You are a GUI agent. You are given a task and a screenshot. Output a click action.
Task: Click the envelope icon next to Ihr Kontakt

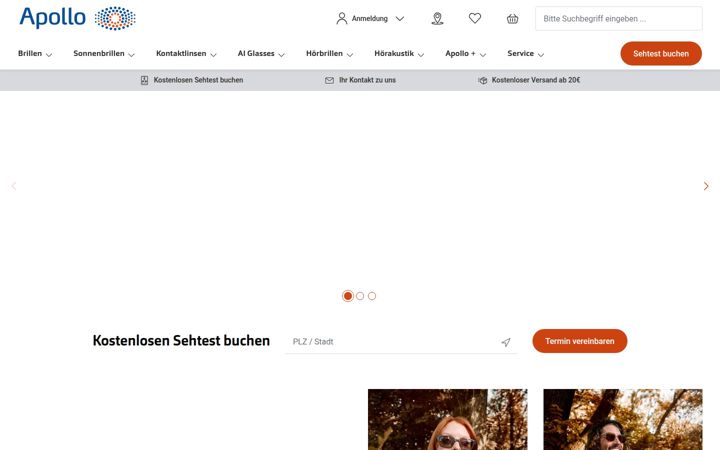tap(329, 80)
